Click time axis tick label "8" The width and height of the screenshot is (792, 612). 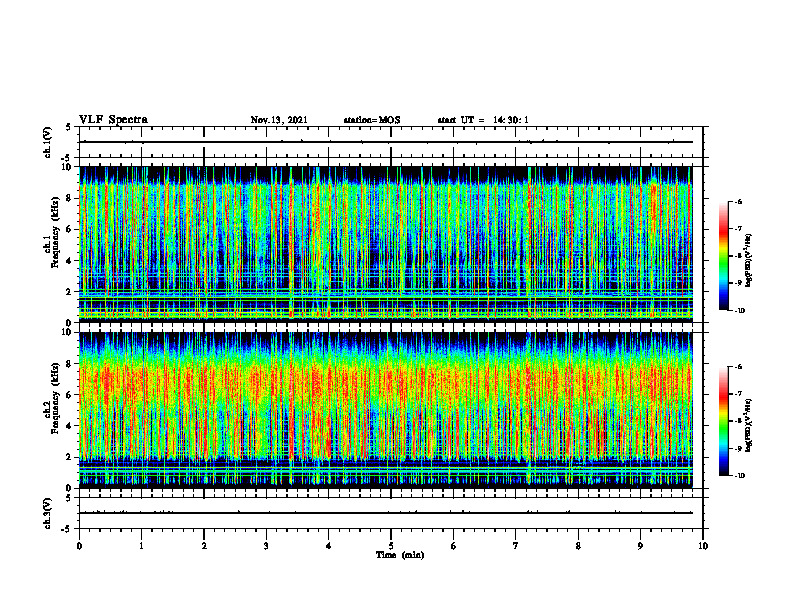point(578,546)
